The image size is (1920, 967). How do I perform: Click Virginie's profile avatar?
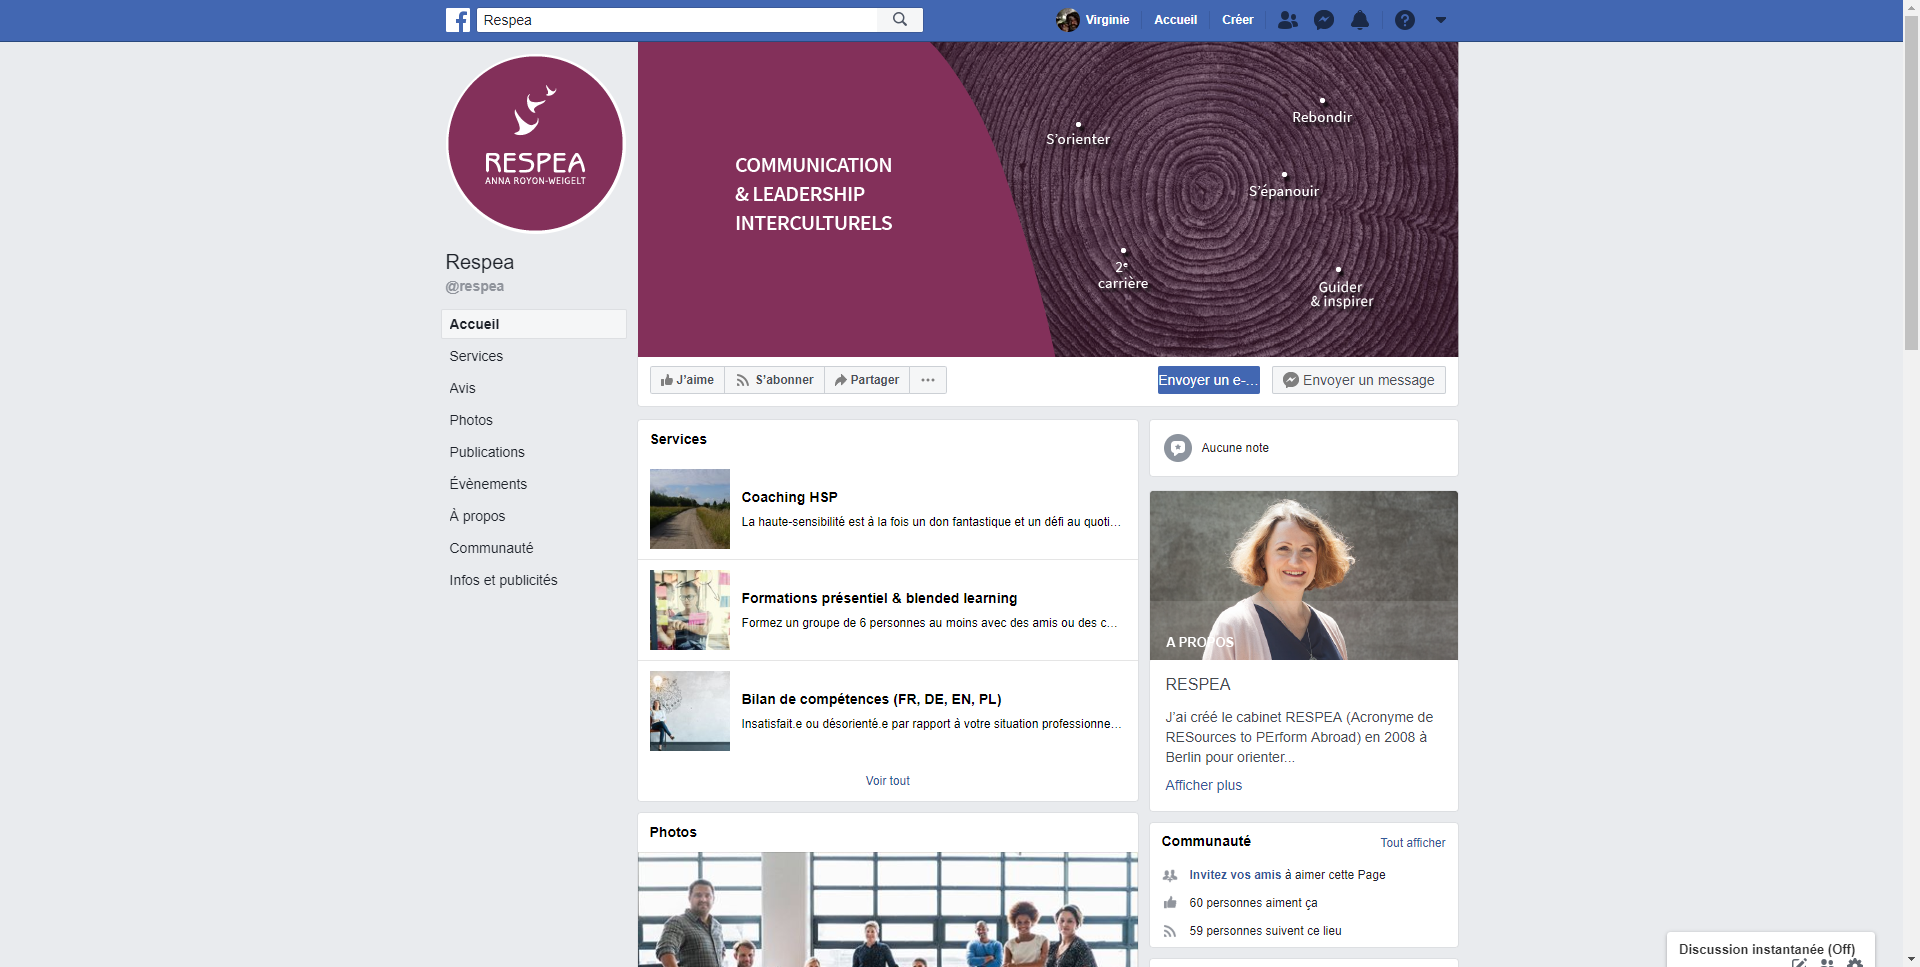pyautogui.click(x=1067, y=20)
